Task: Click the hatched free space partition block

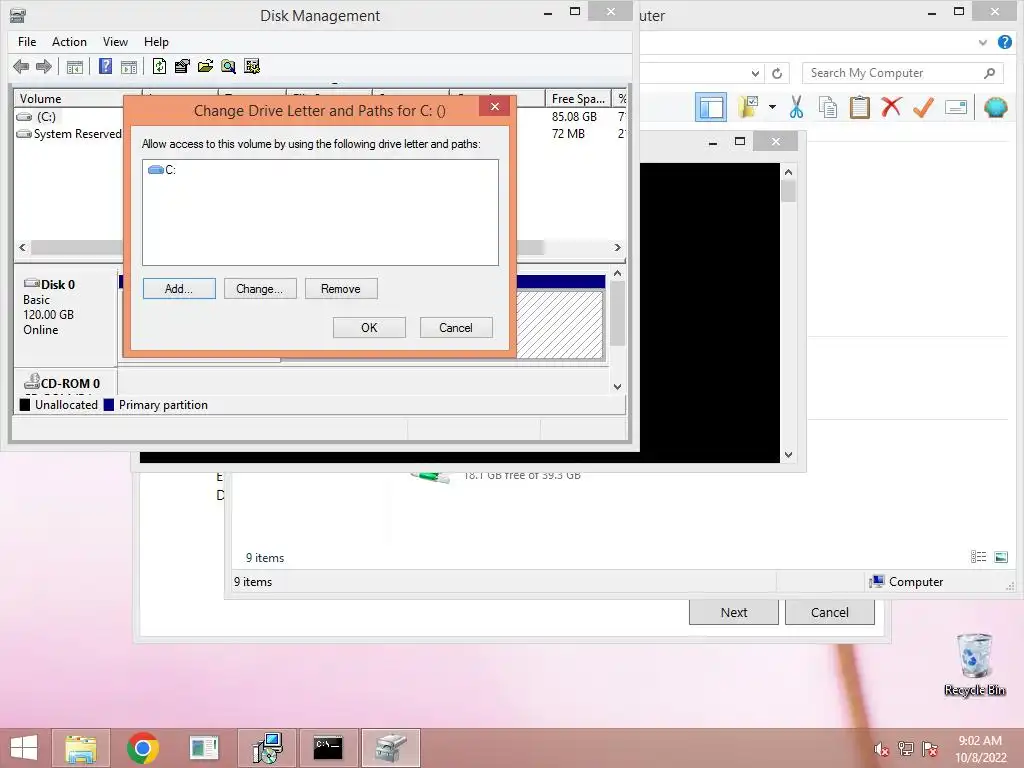Action: [560, 325]
